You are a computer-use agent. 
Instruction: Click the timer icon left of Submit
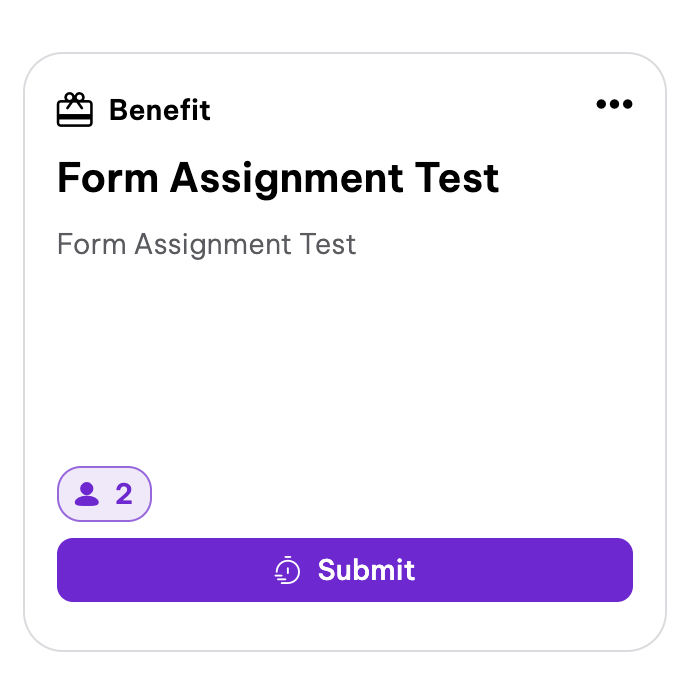pos(288,570)
